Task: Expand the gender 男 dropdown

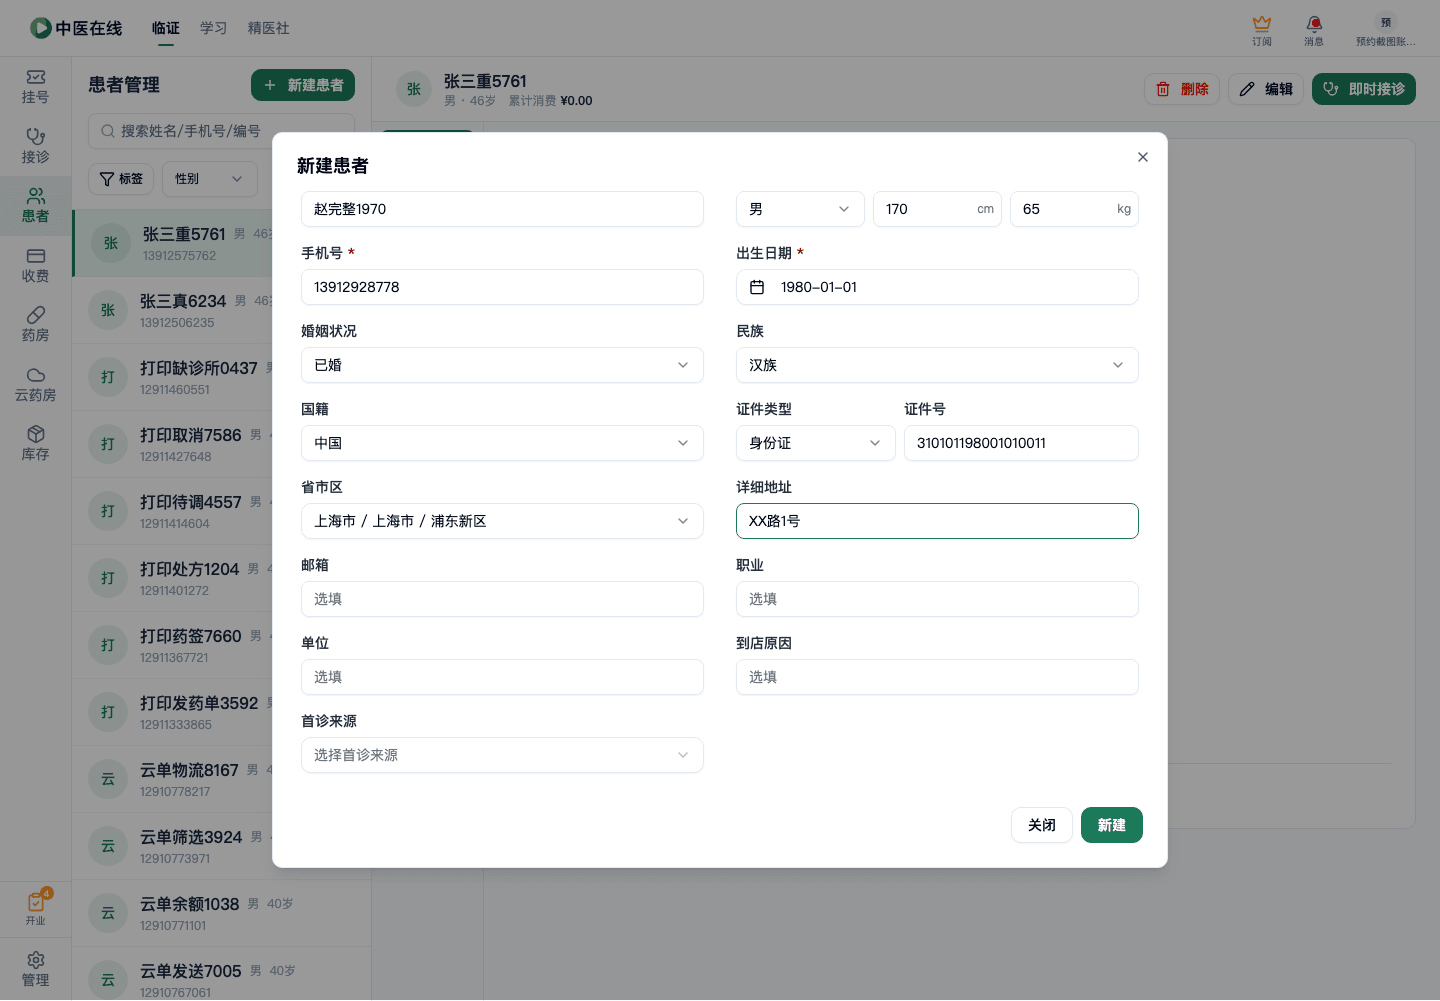Action: [x=800, y=209]
